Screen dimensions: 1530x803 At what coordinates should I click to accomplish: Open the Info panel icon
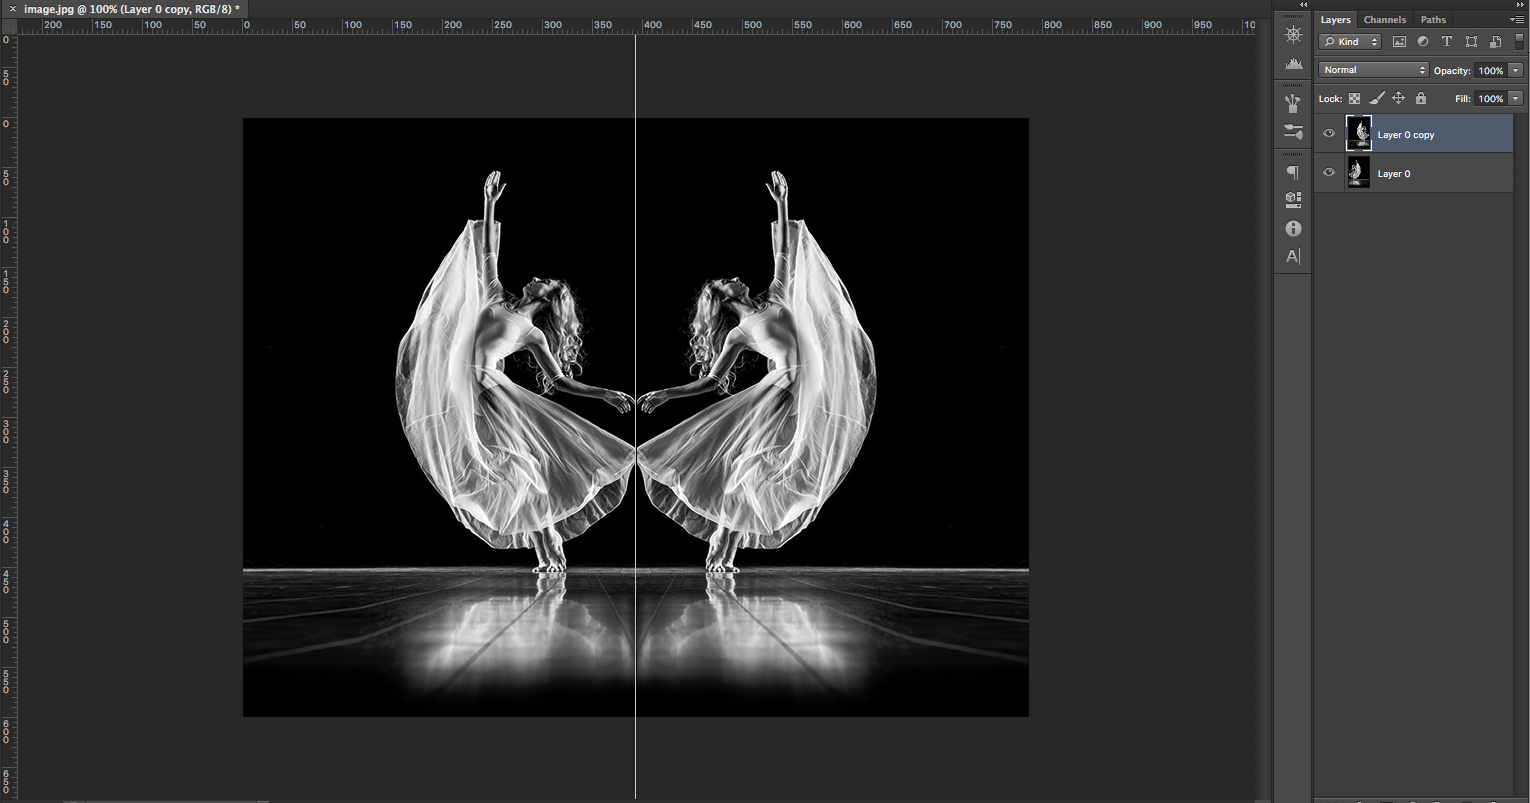pos(1293,228)
